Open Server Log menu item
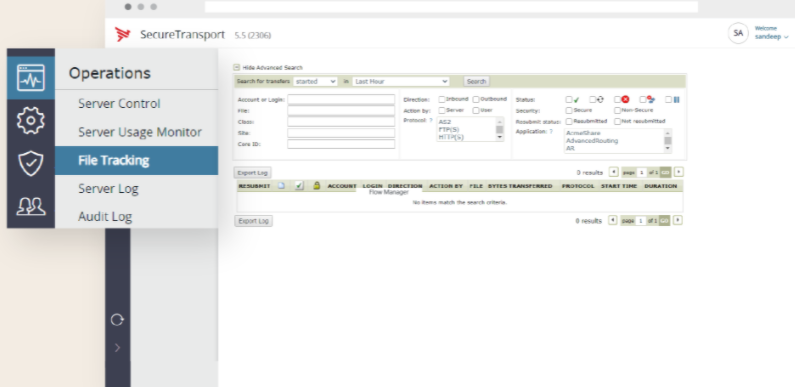The width and height of the screenshot is (795, 387). point(108,189)
